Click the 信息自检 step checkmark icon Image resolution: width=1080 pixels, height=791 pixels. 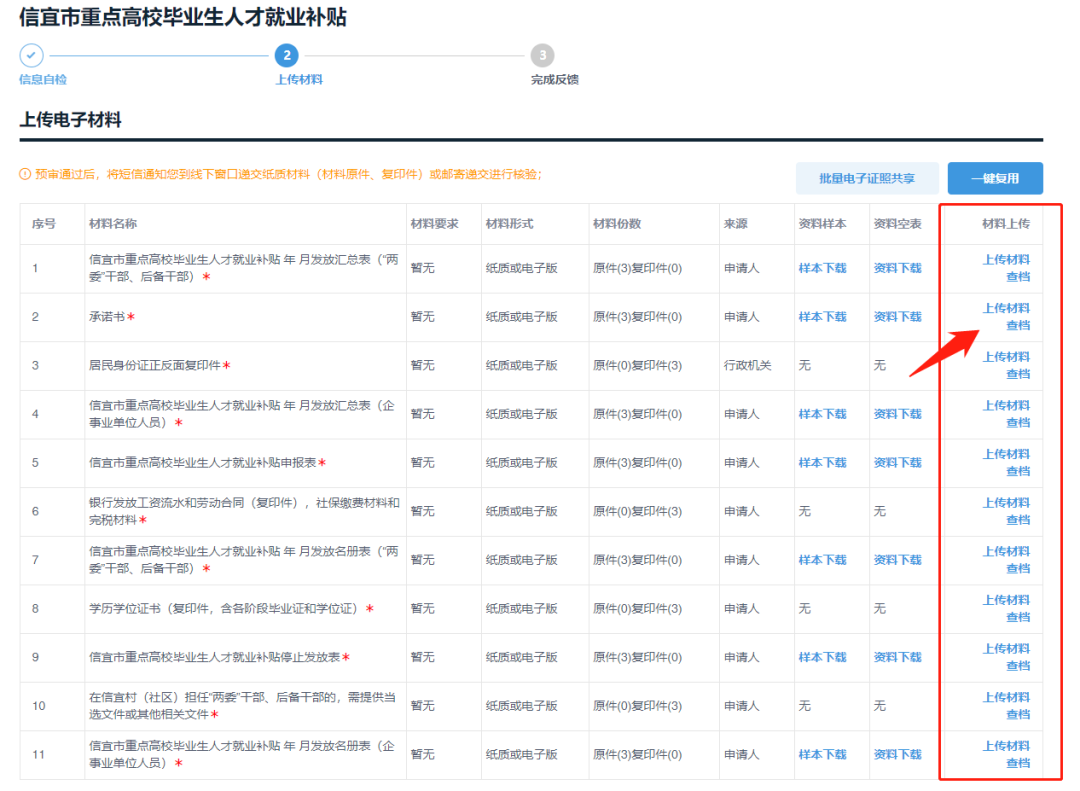point(31,55)
